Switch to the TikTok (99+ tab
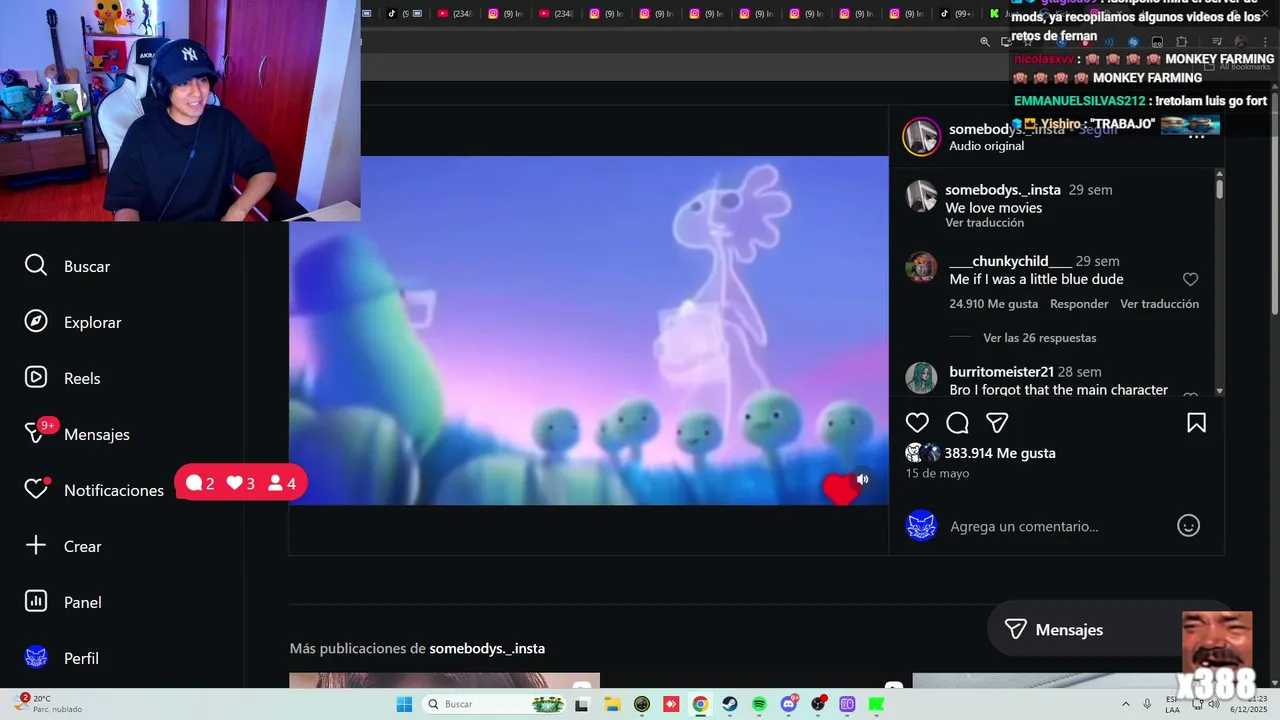 955,13
